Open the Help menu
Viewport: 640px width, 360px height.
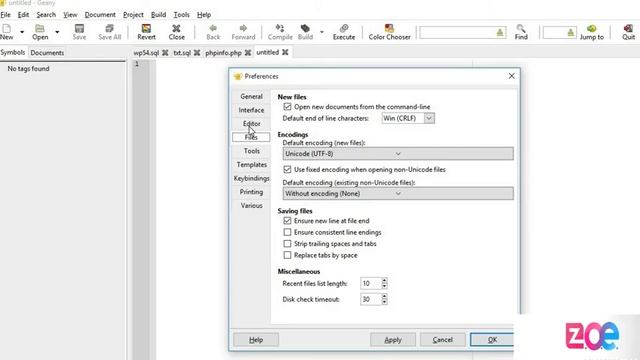point(204,15)
